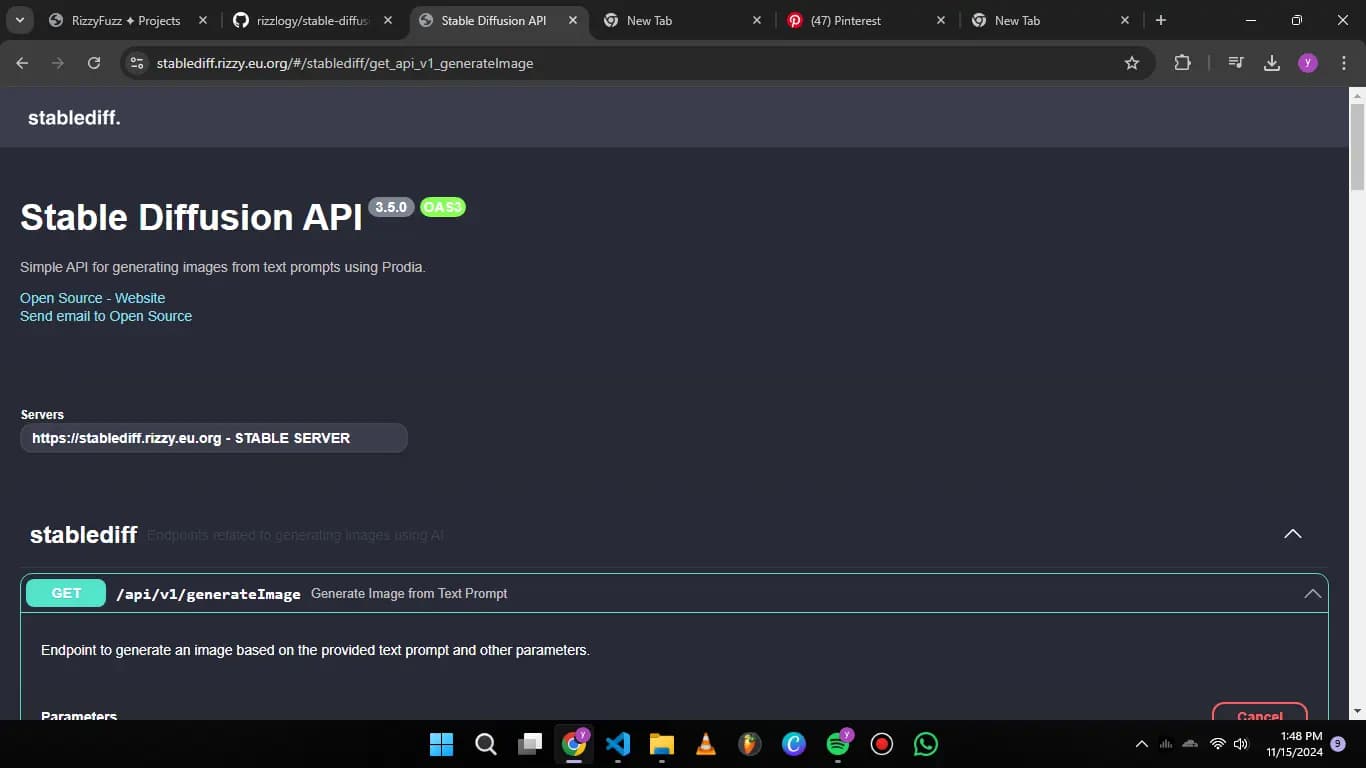Open VLC media player from the taskbar
This screenshot has width=1366, height=768.
(x=706, y=744)
